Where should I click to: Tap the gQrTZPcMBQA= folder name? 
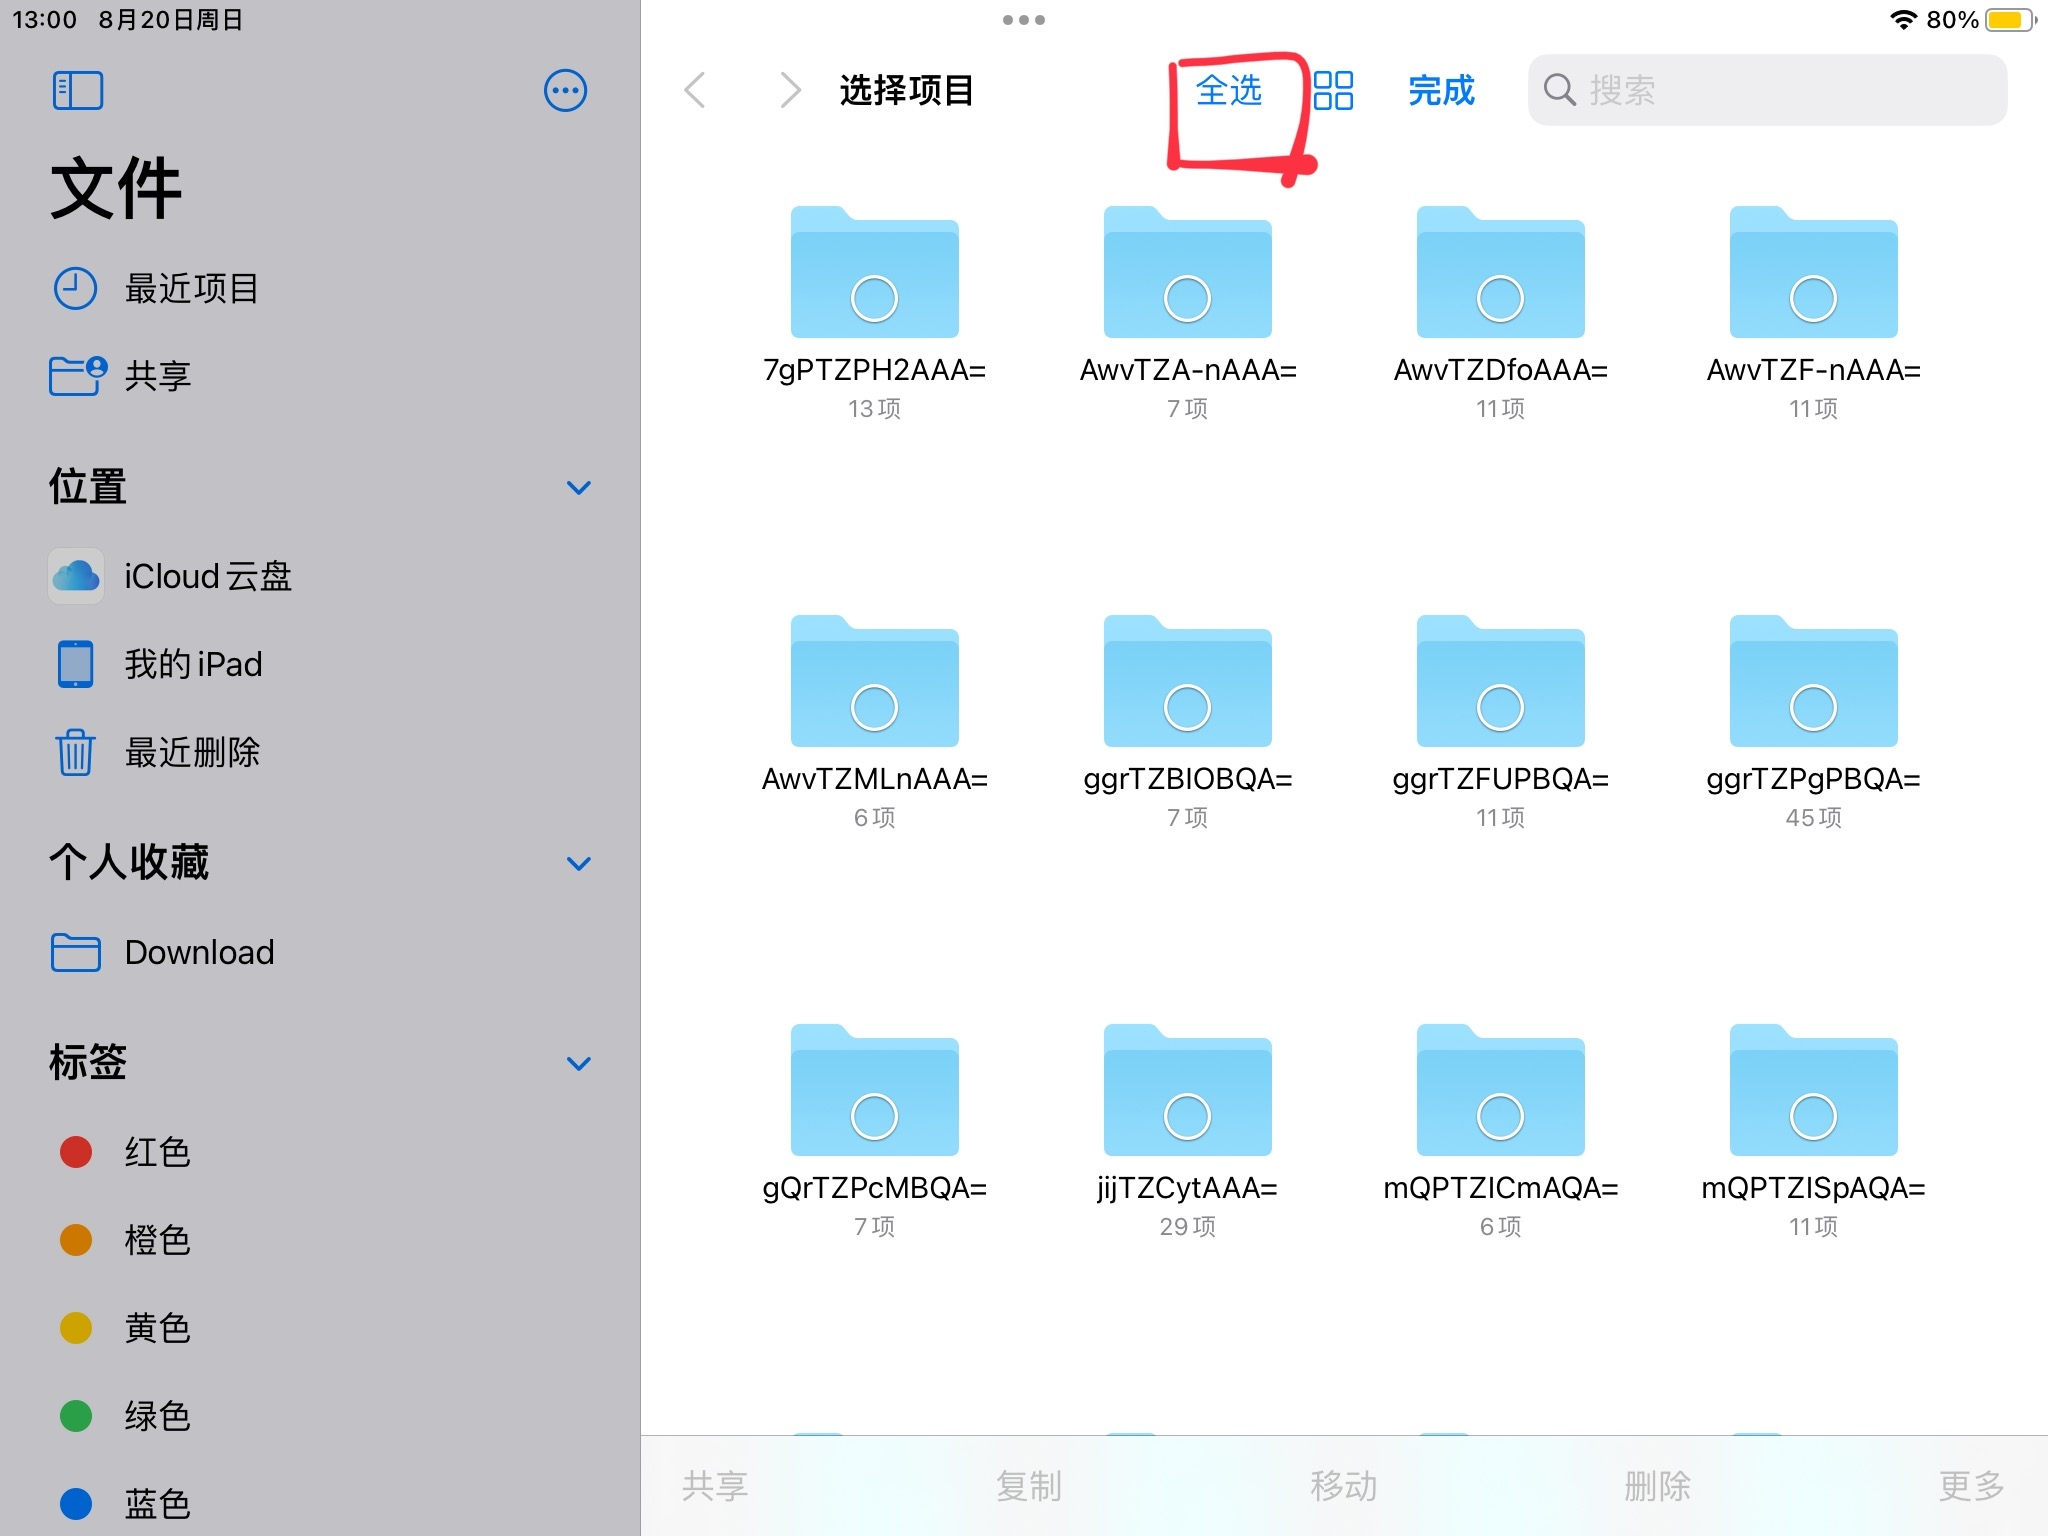874,1188
